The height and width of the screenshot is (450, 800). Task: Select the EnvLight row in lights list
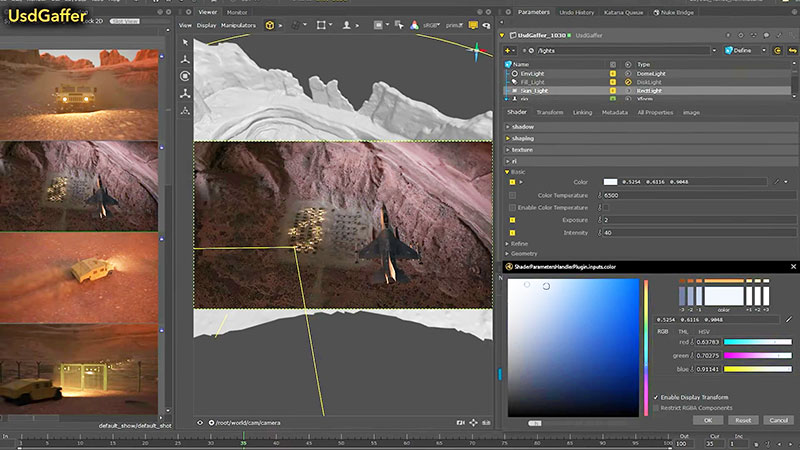point(534,74)
